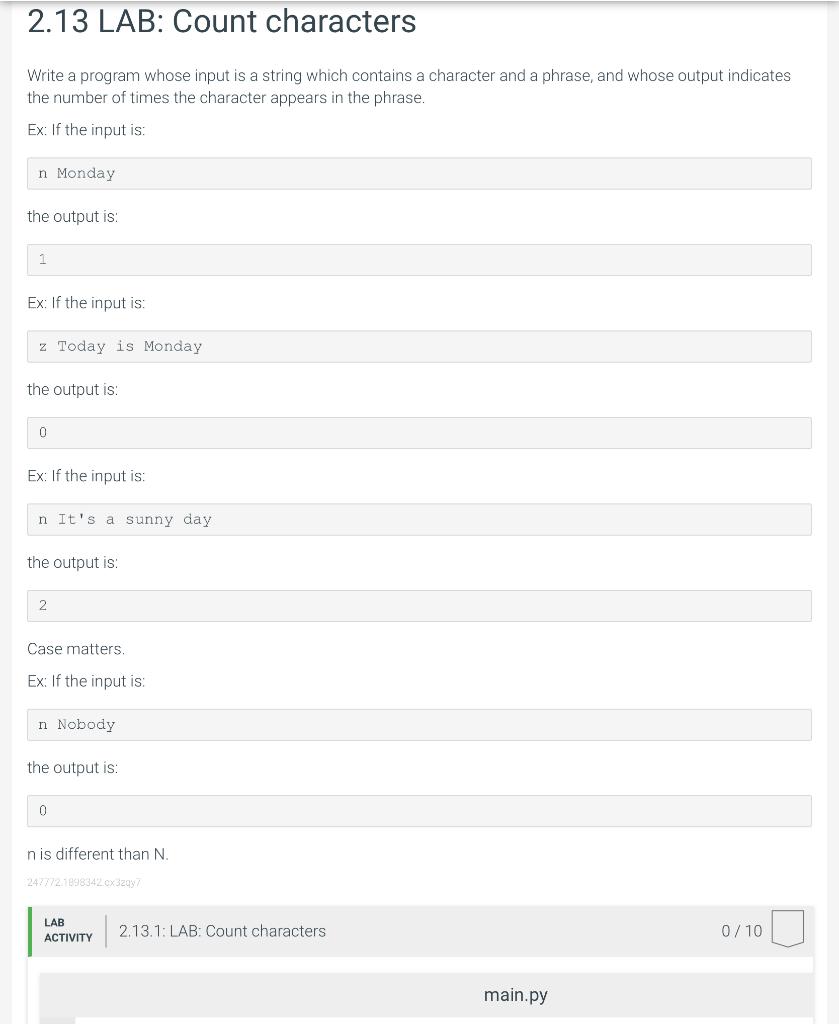Open the main.py file tab
Image resolution: width=839 pixels, height=1024 pixels.
[515, 995]
